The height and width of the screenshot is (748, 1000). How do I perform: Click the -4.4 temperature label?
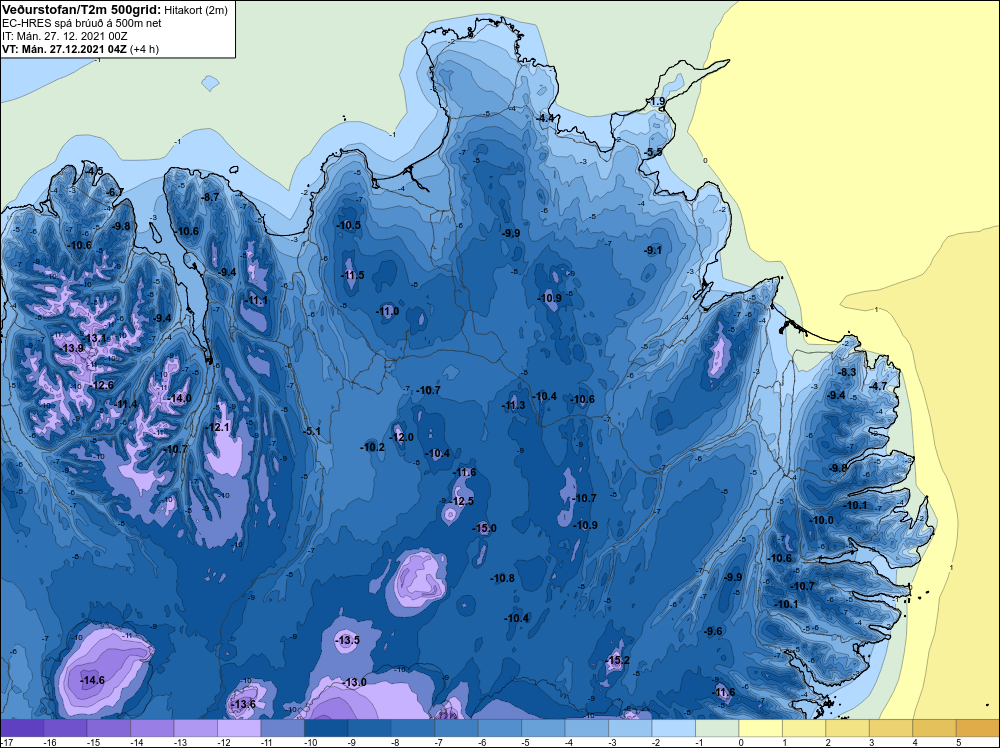pos(545,118)
